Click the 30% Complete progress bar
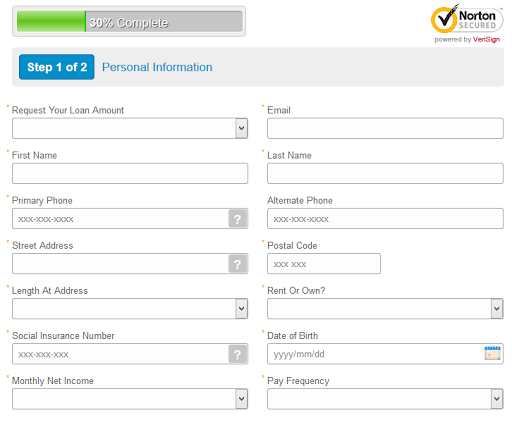 tap(129, 21)
